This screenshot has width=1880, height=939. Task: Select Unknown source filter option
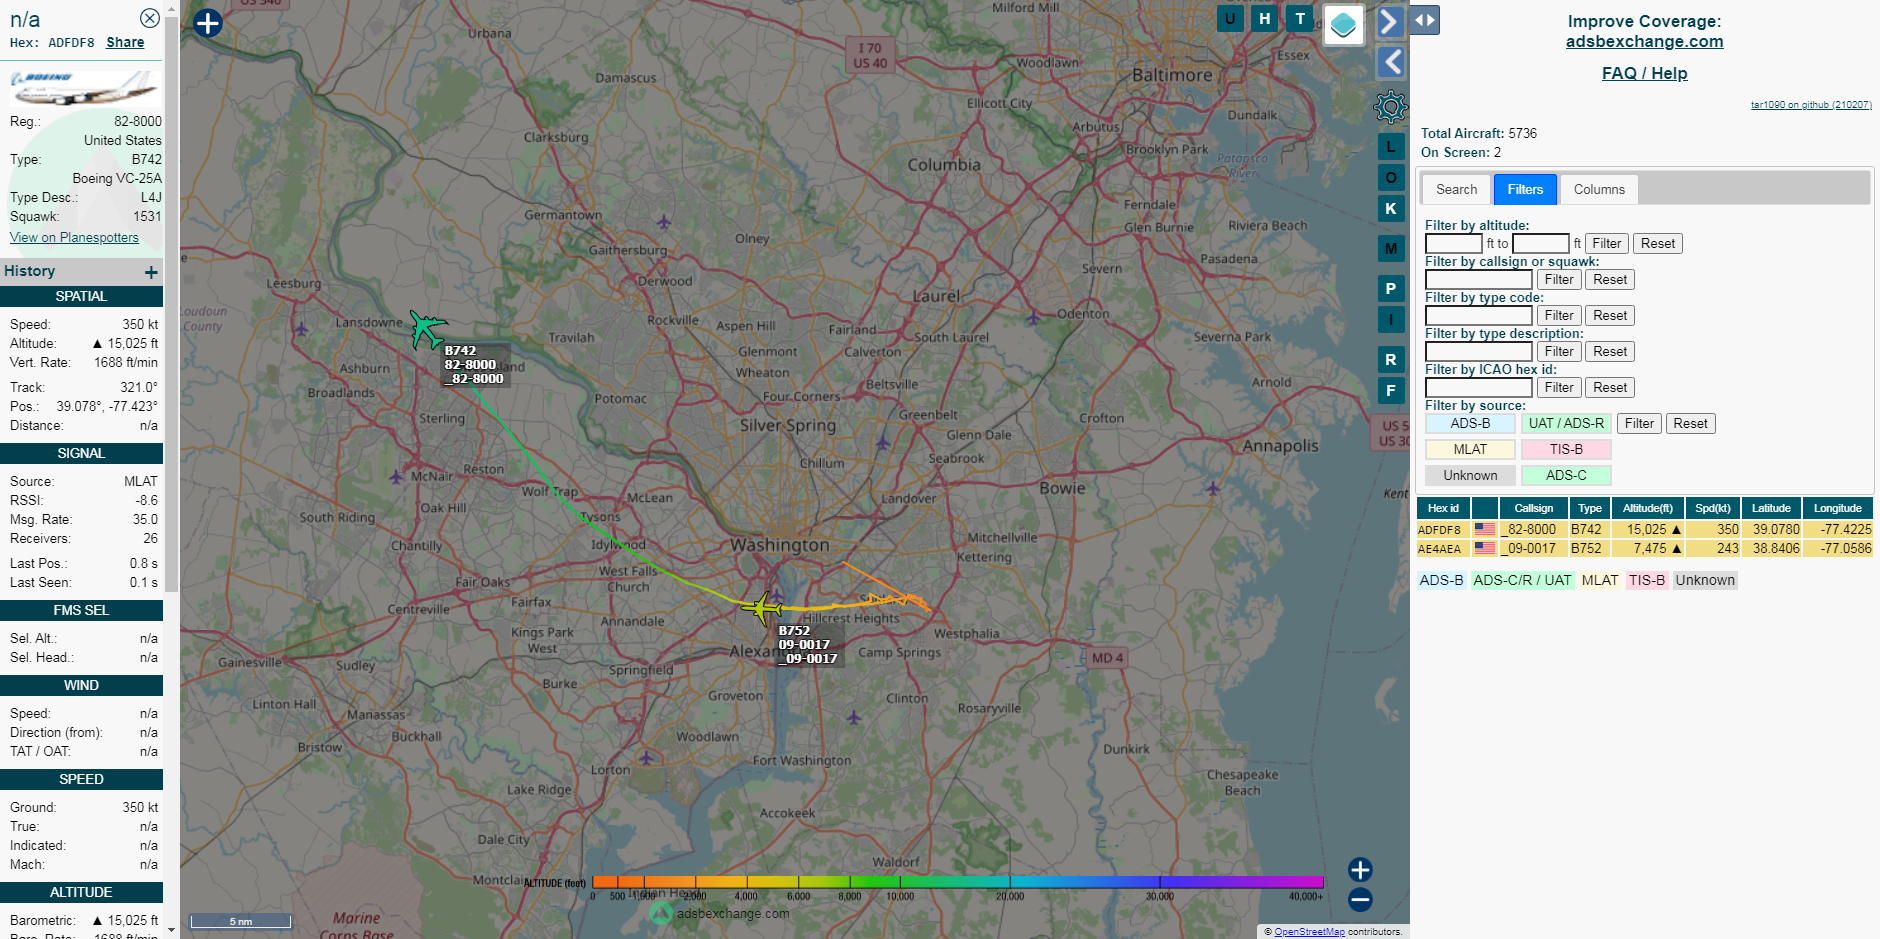(1470, 476)
